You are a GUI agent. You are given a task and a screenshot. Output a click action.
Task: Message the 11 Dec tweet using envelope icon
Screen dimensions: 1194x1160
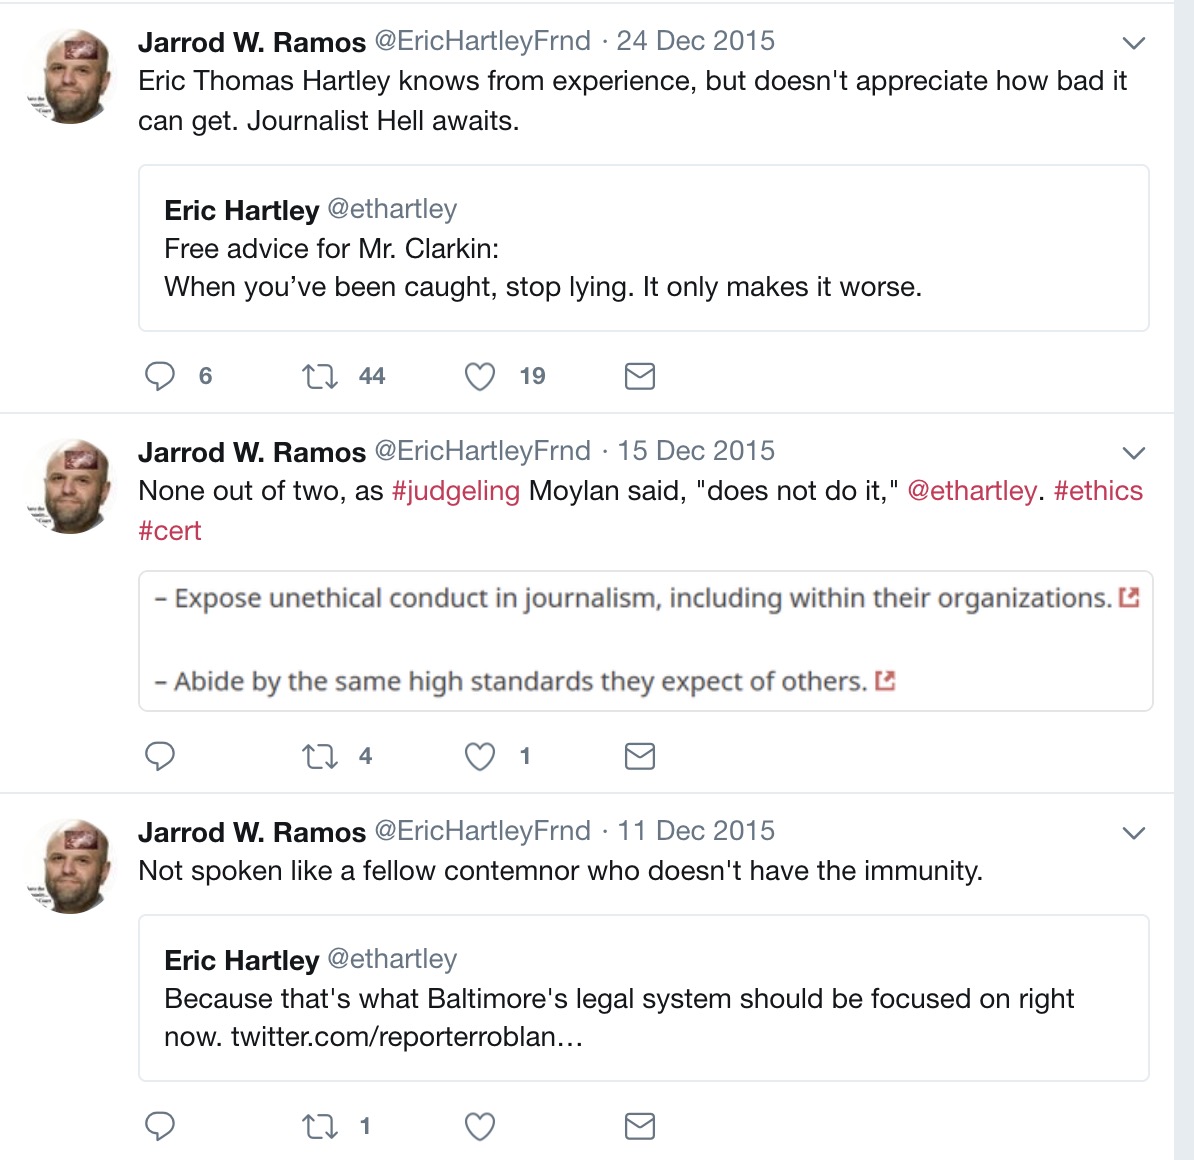point(640,1127)
